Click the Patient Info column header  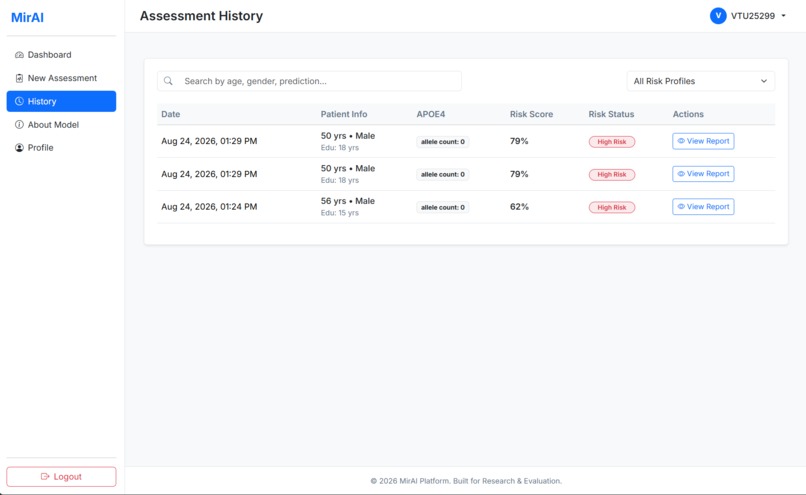(x=344, y=114)
